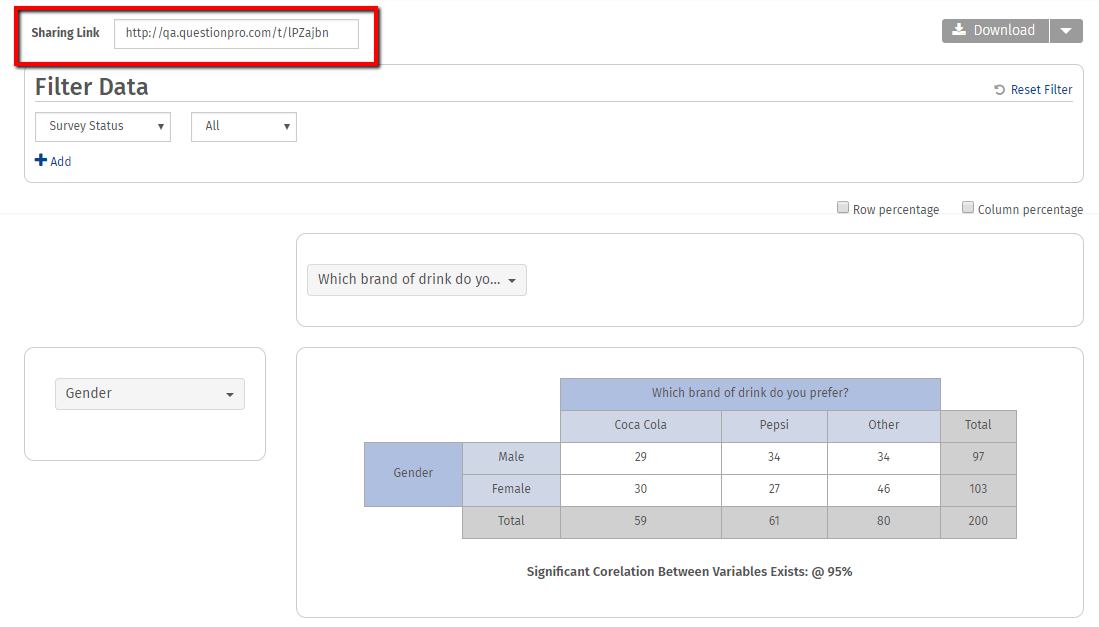Click the Gender table row header
Image resolution: width=1099 pixels, height=627 pixels.
(x=414, y=474)
